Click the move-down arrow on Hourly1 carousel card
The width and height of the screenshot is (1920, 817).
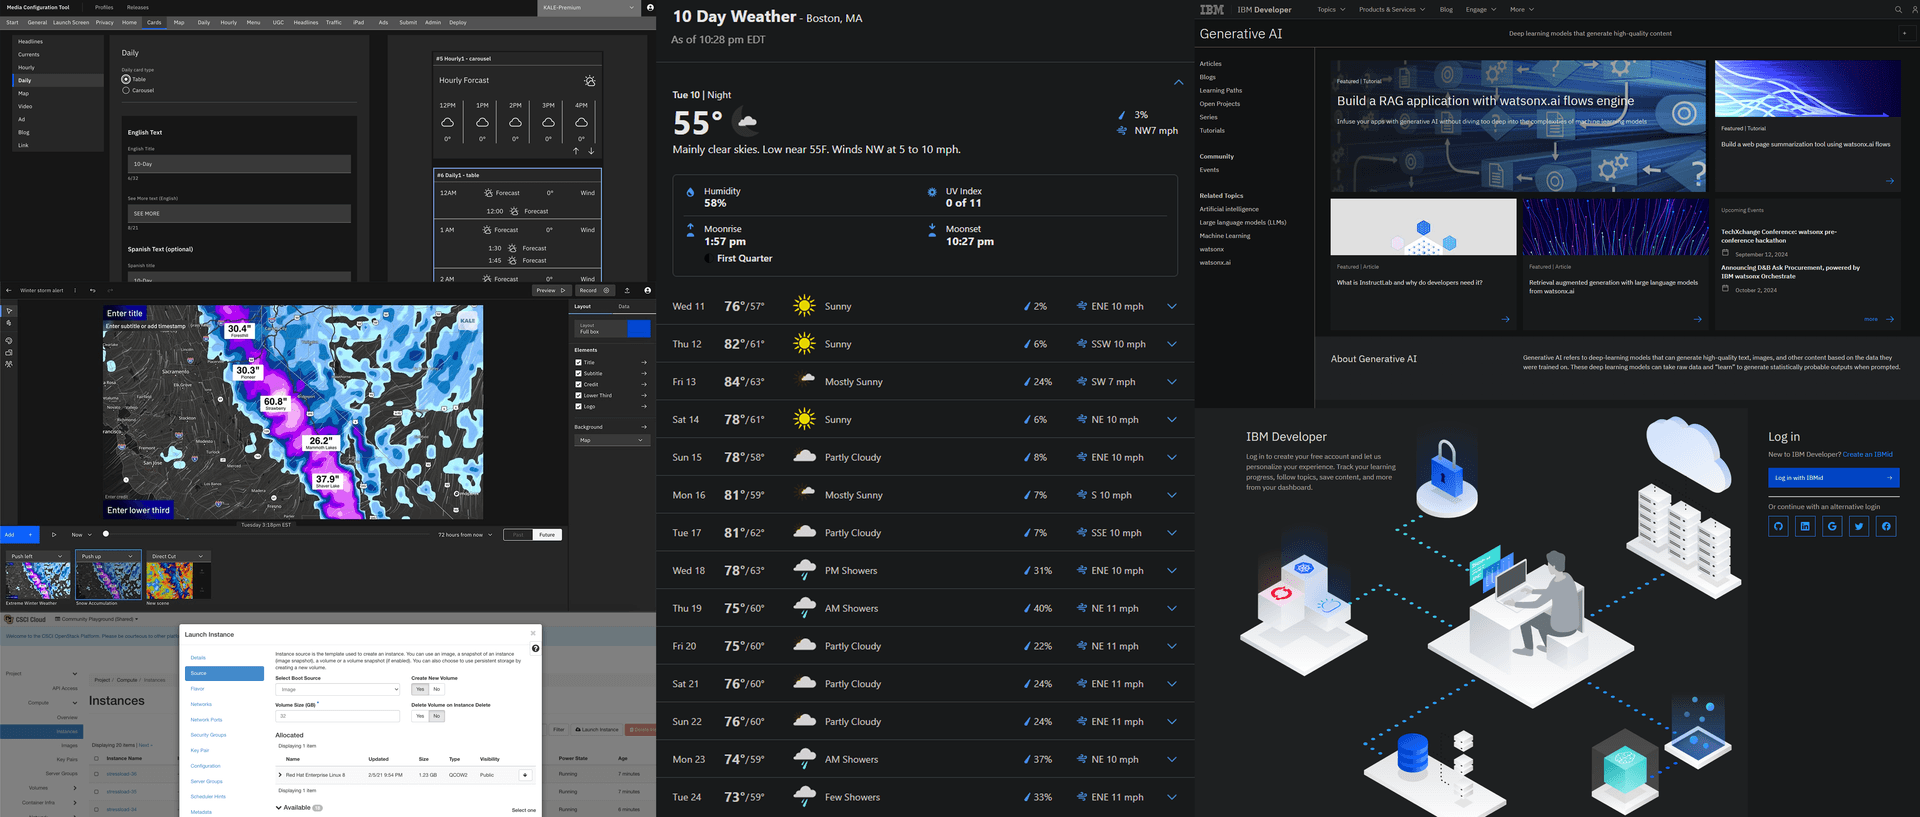(x=591, y=151)
